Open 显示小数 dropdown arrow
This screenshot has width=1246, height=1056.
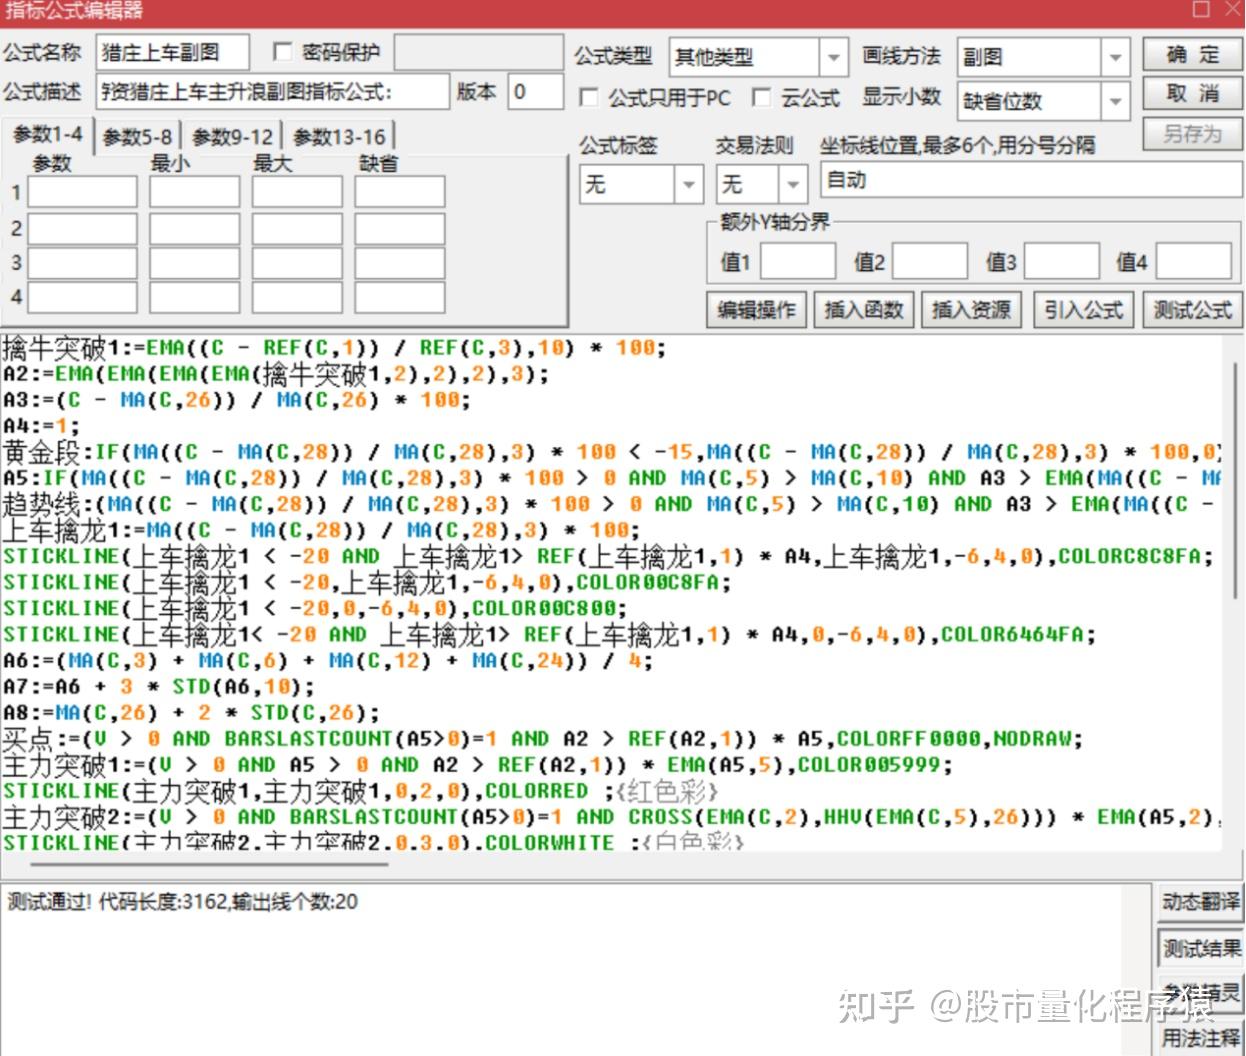pyautogui.click(x=1116, y=101)
